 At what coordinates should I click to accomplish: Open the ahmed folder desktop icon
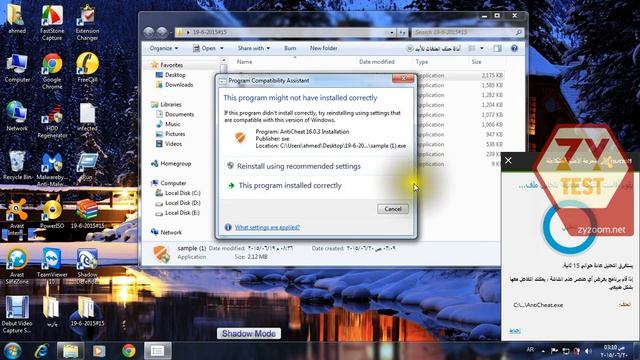(x=16, y=18)
